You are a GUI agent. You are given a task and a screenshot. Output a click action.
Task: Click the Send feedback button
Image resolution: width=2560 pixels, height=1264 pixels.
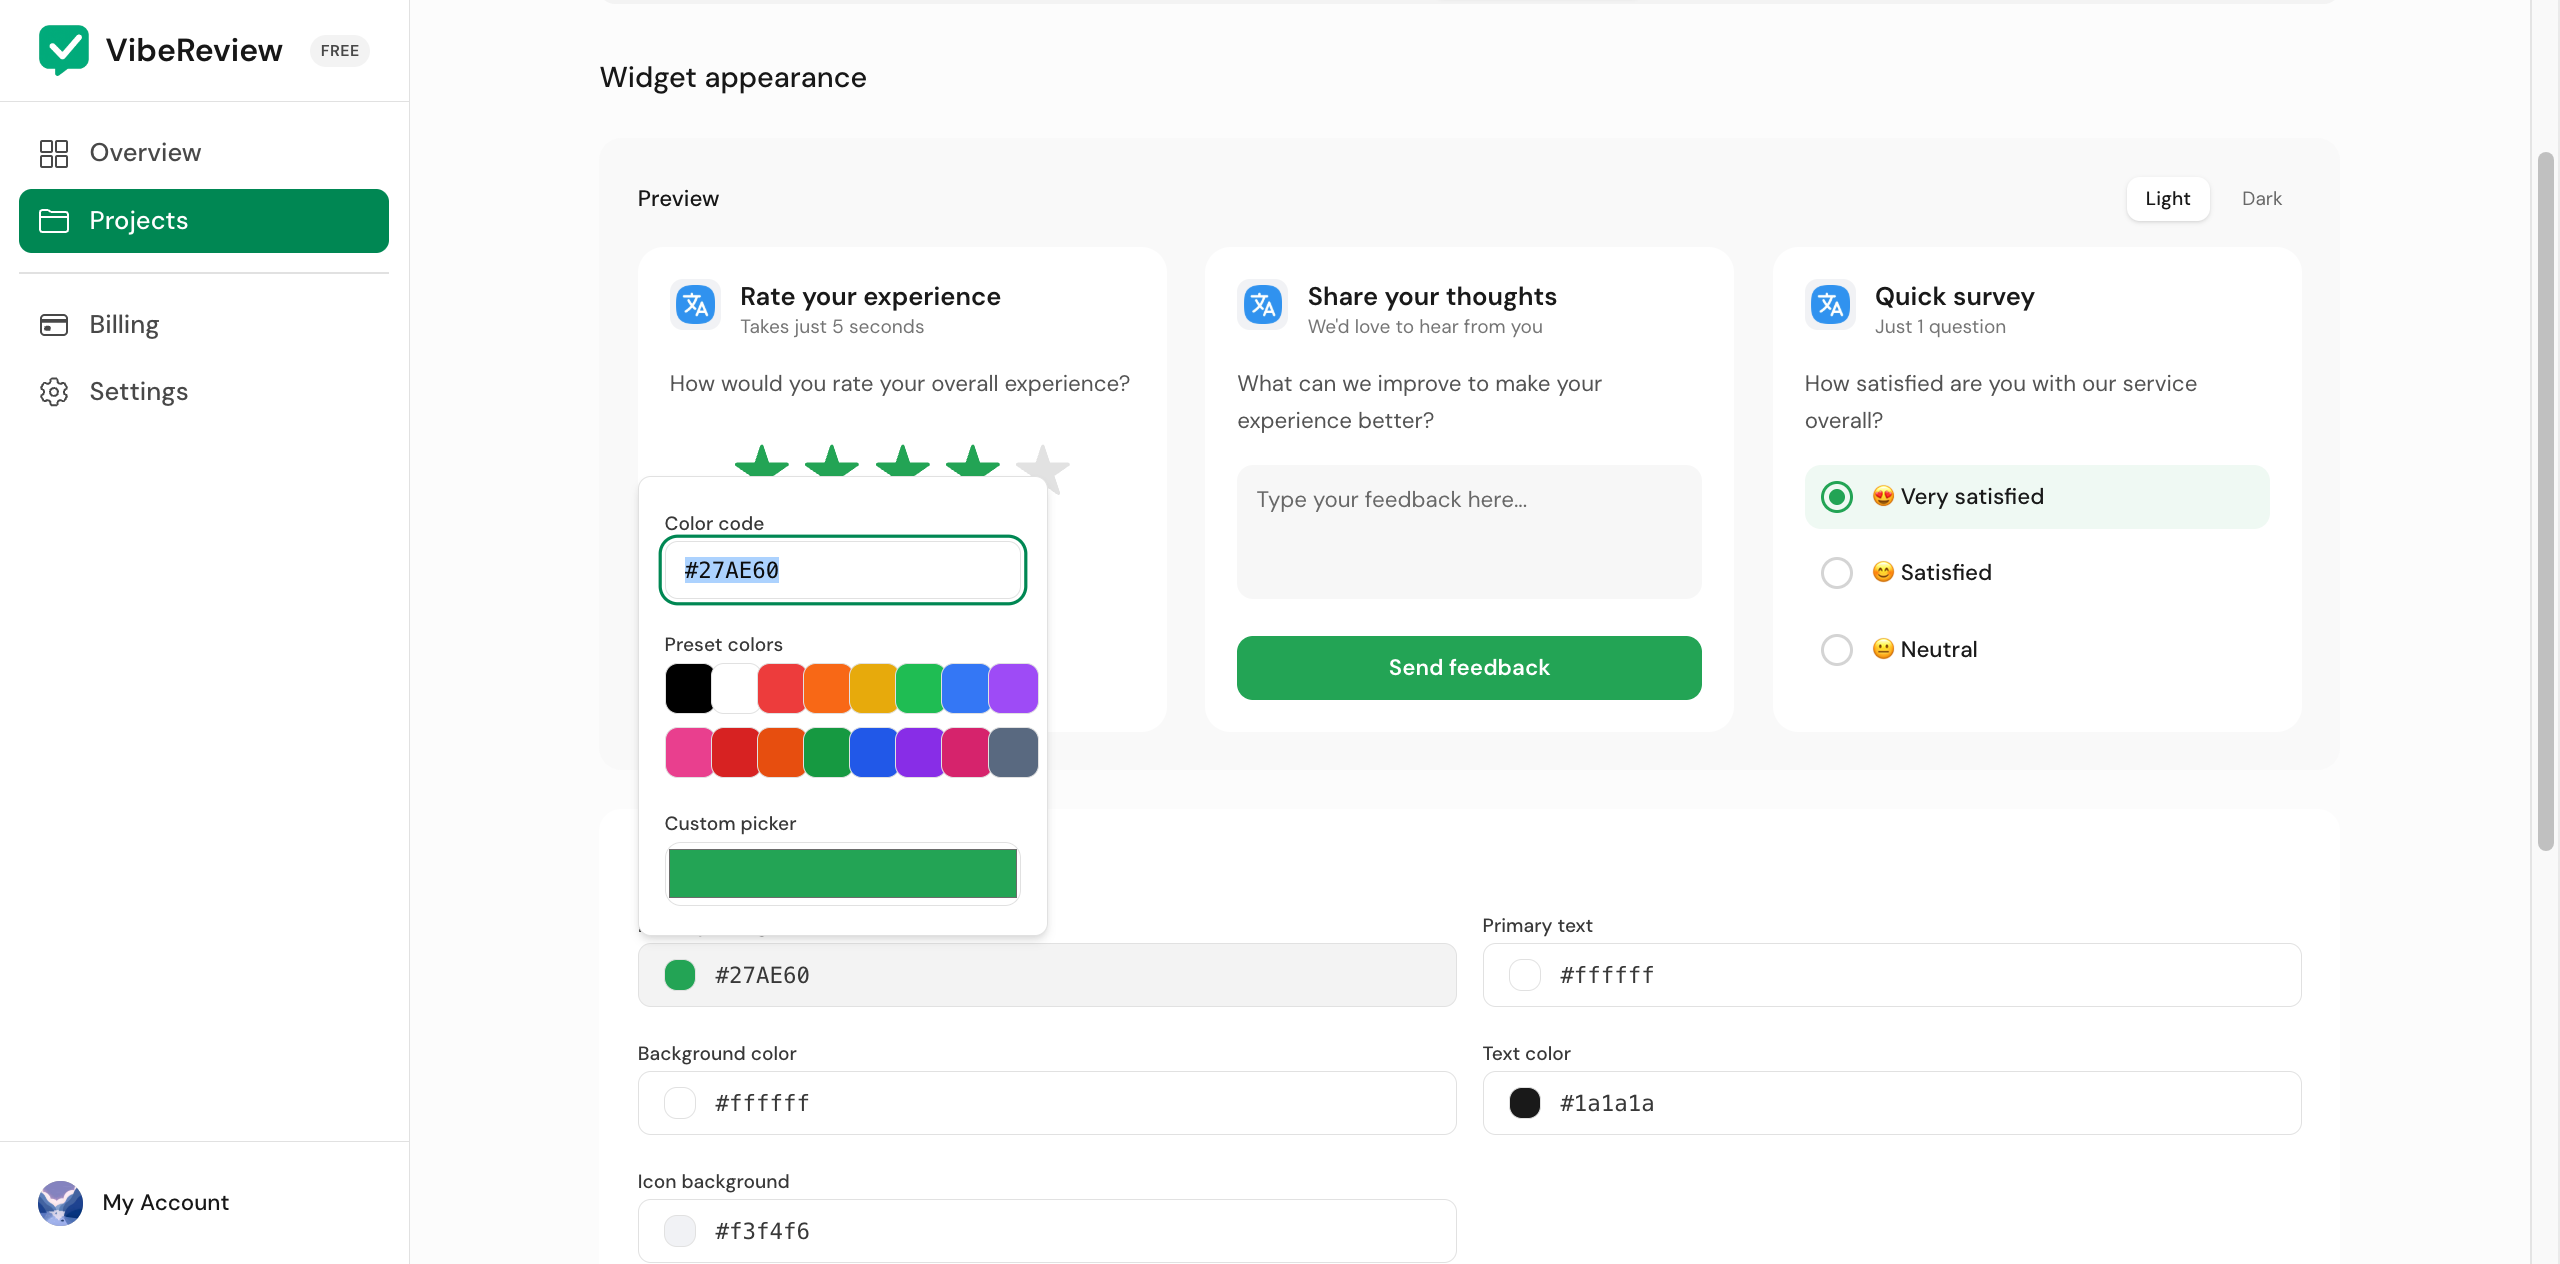pyautogui.click(x=1469, y=668)
